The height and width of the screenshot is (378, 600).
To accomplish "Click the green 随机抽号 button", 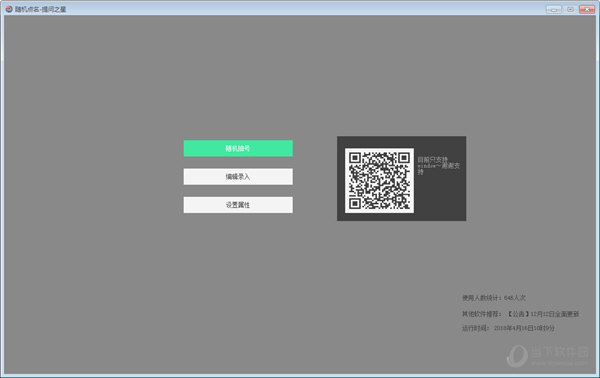I will 238,148.
